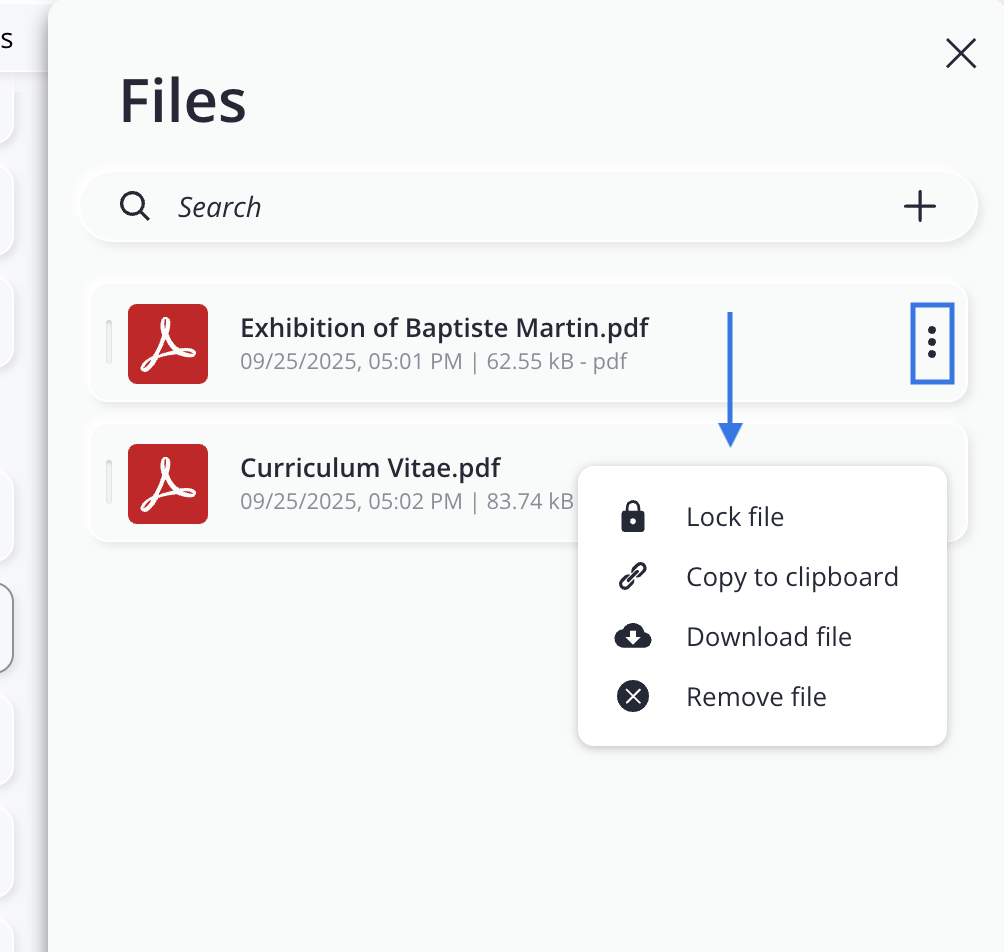Viewport: 1004px width, 952px height.
Task: Grab the drag handle of Exhibition file row
Action: [109, 343]
